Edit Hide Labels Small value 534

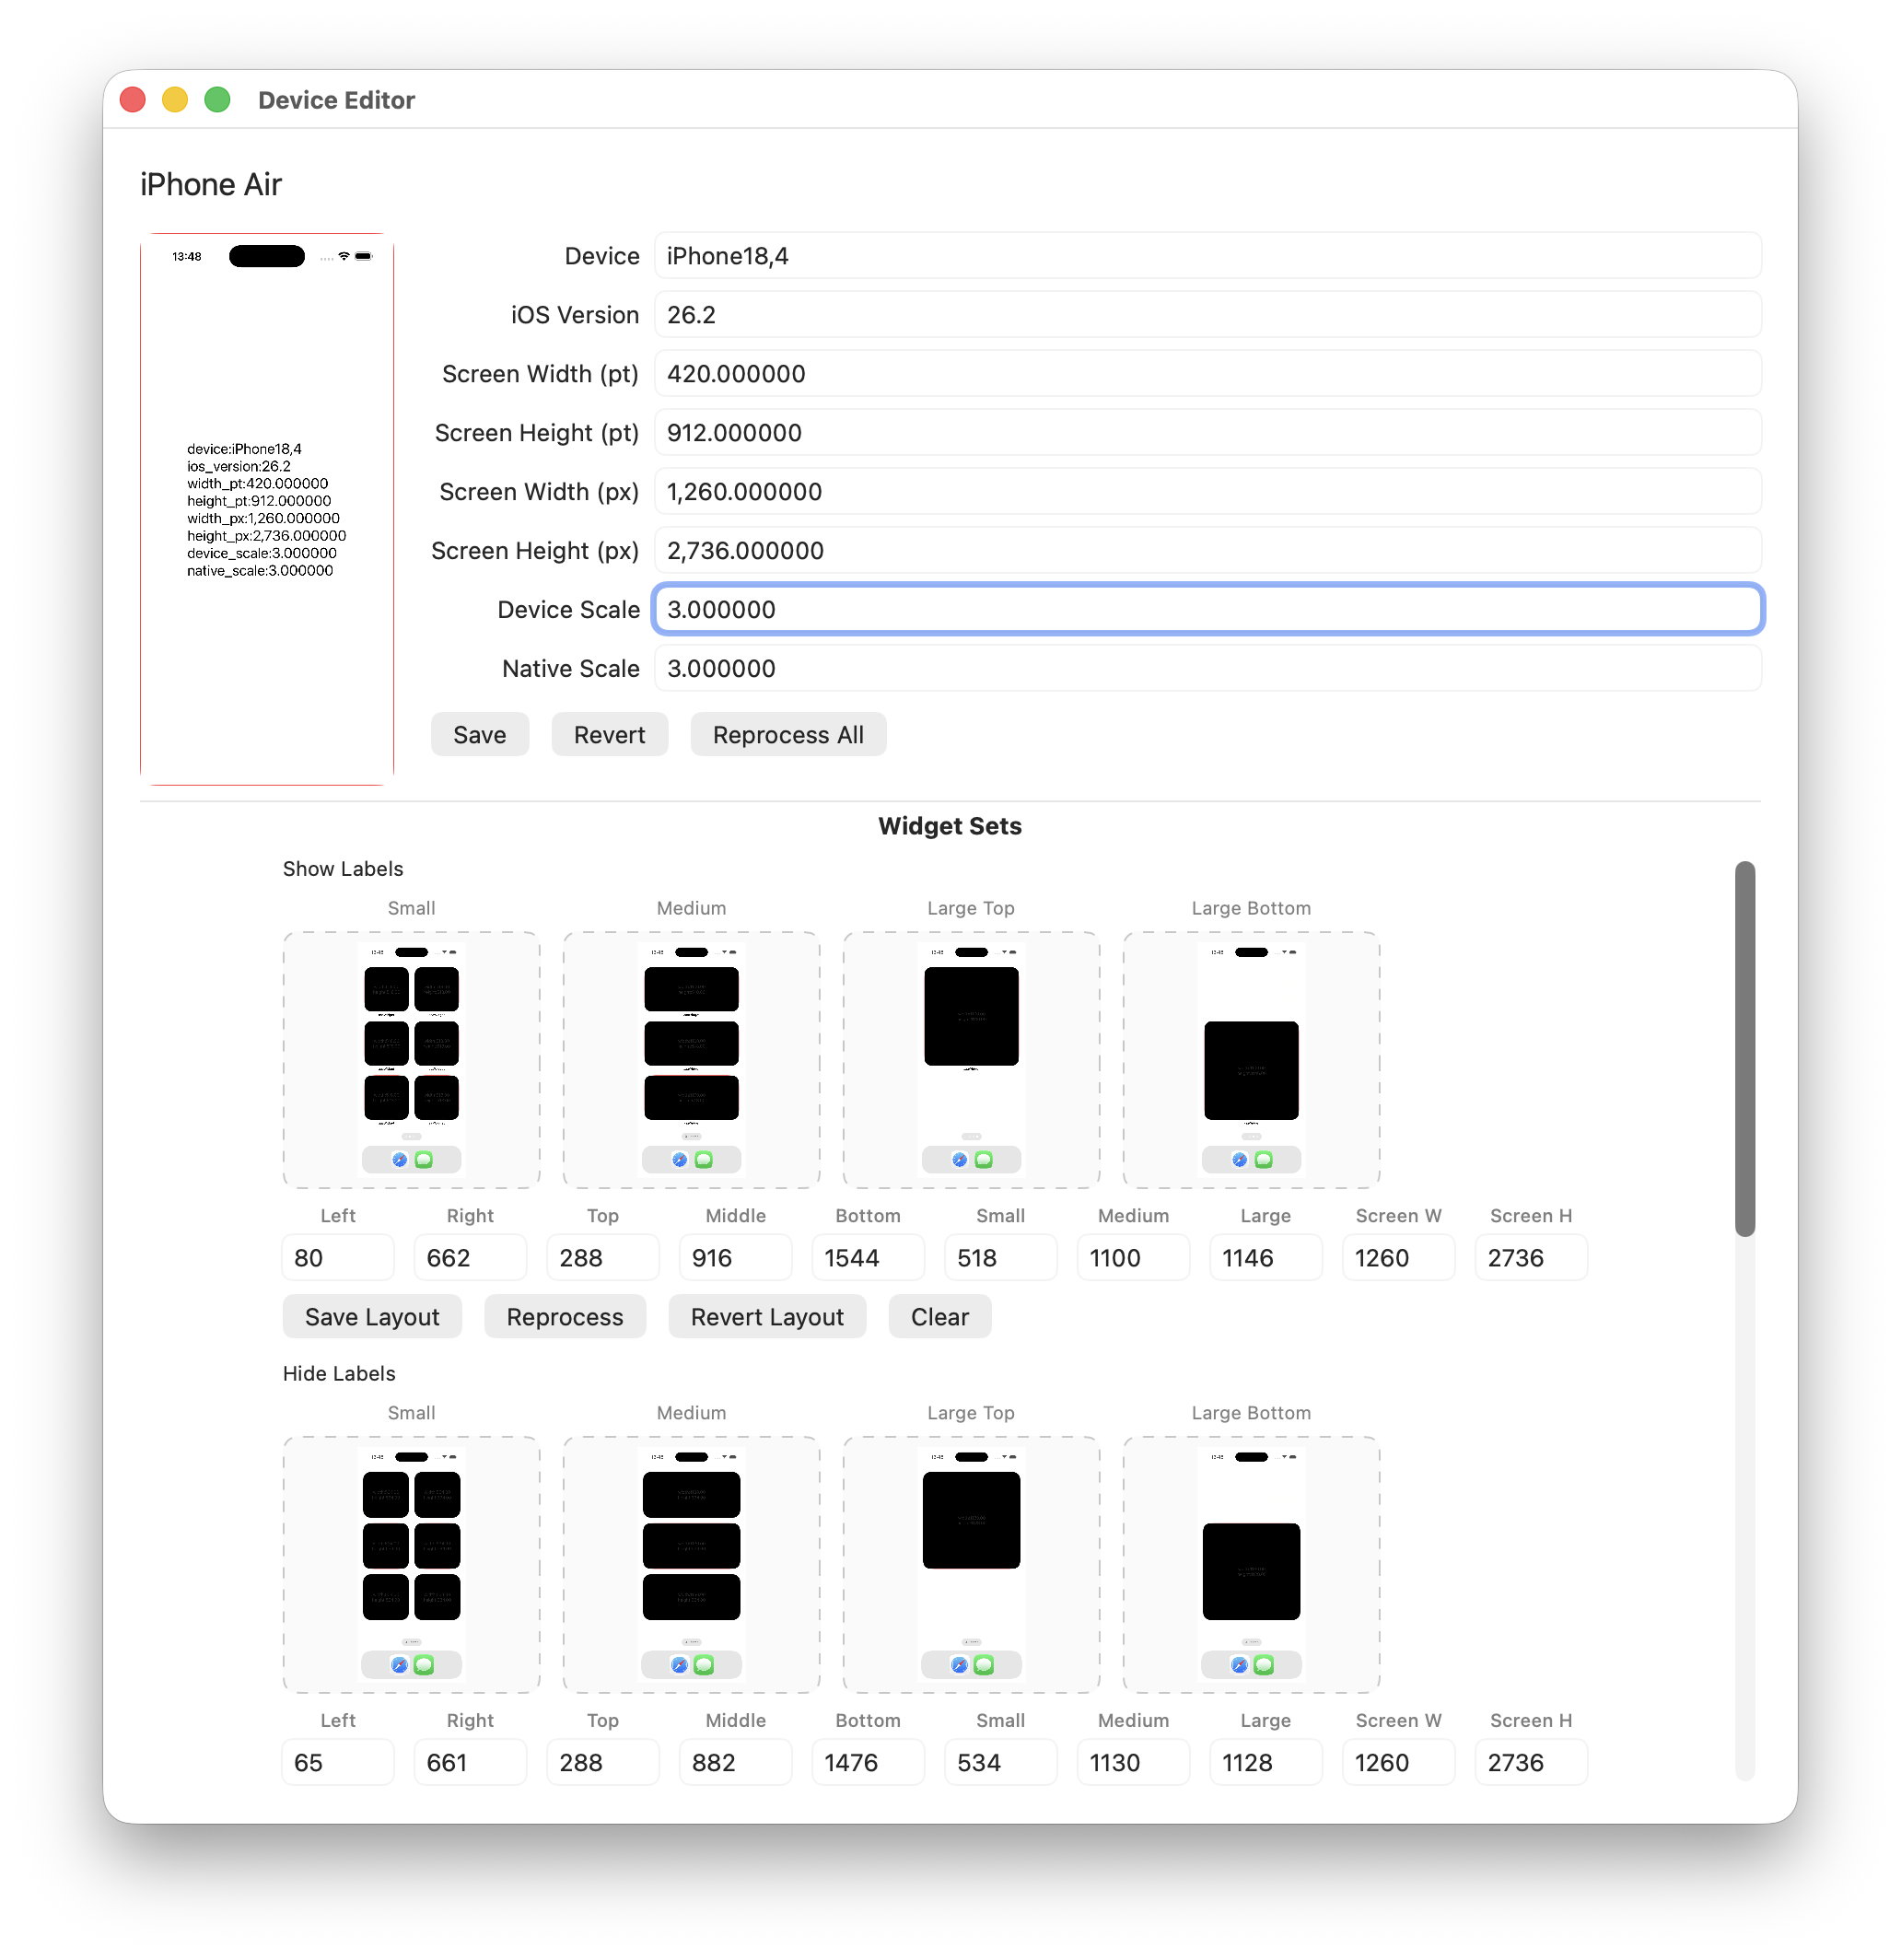1000,1763
